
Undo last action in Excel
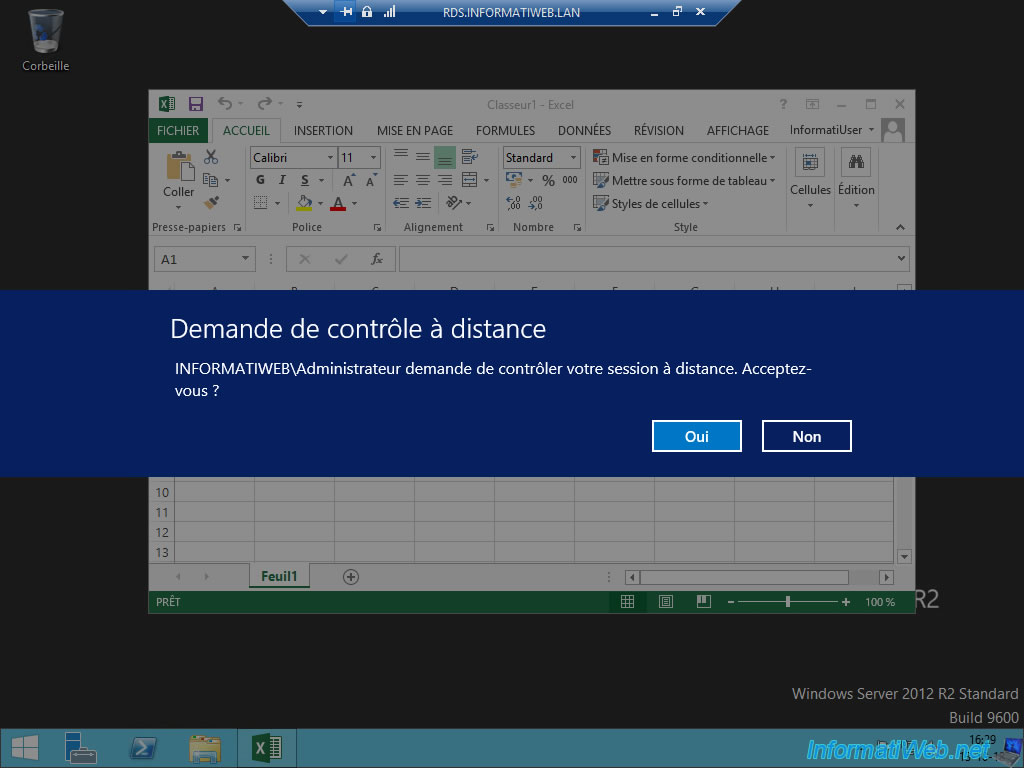225,104
